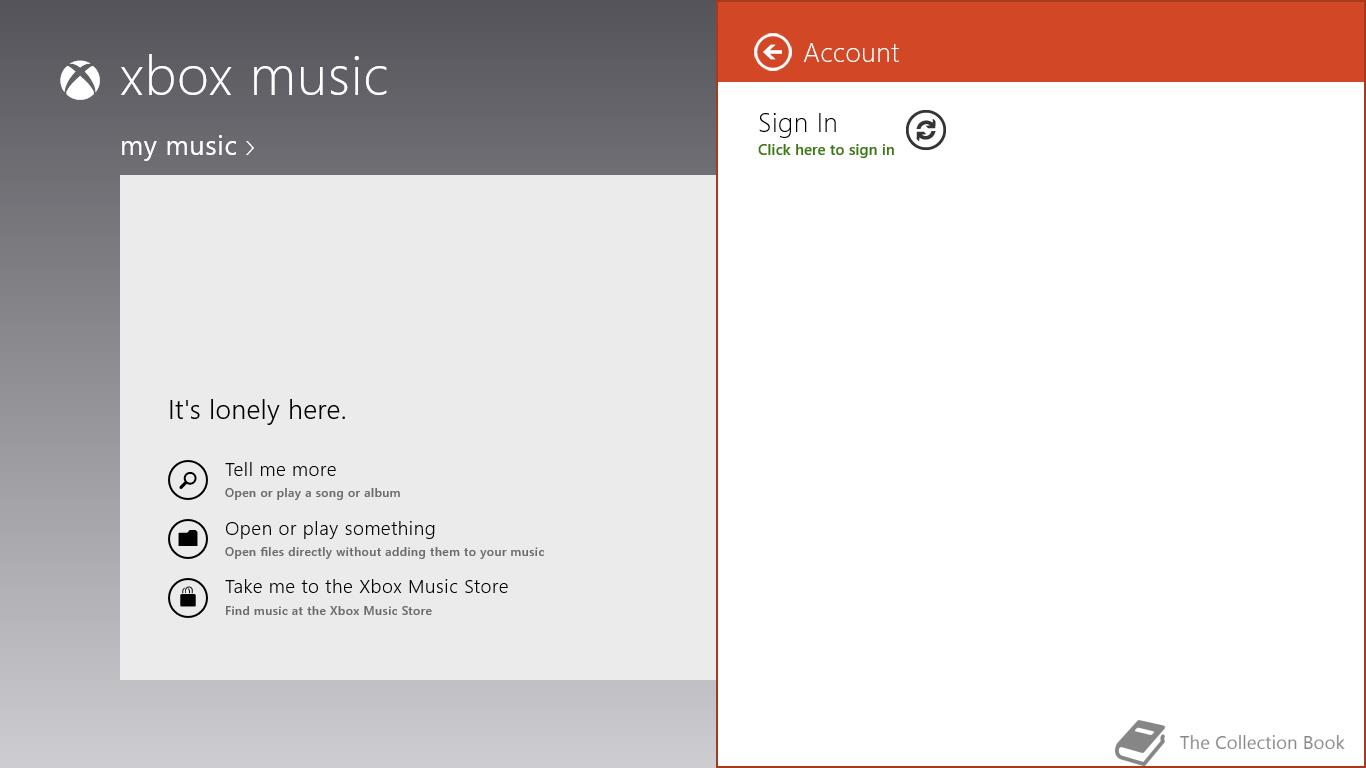Click 'Find music at the Xbox Music Store' text

pos(328,611)
